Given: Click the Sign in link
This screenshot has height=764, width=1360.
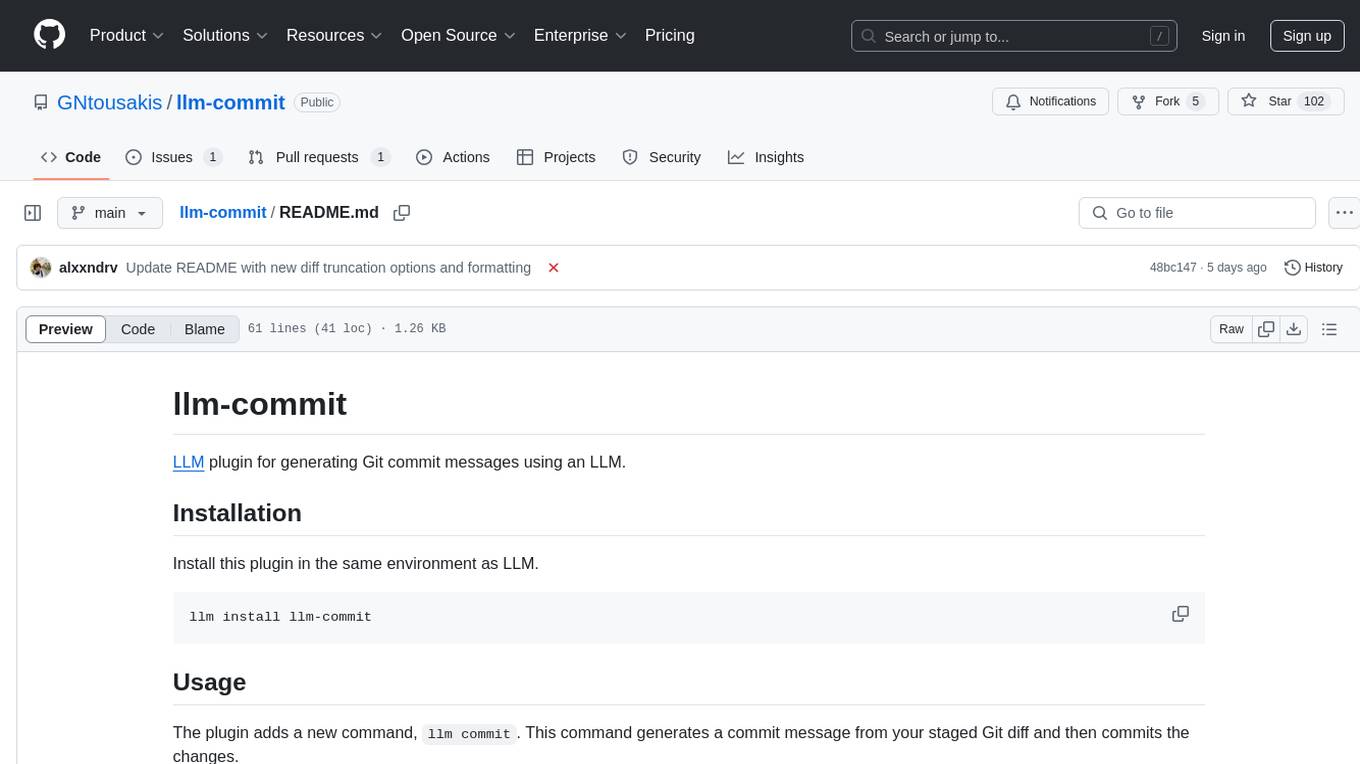Looking at the screenshot, I should coord(1223,36).
